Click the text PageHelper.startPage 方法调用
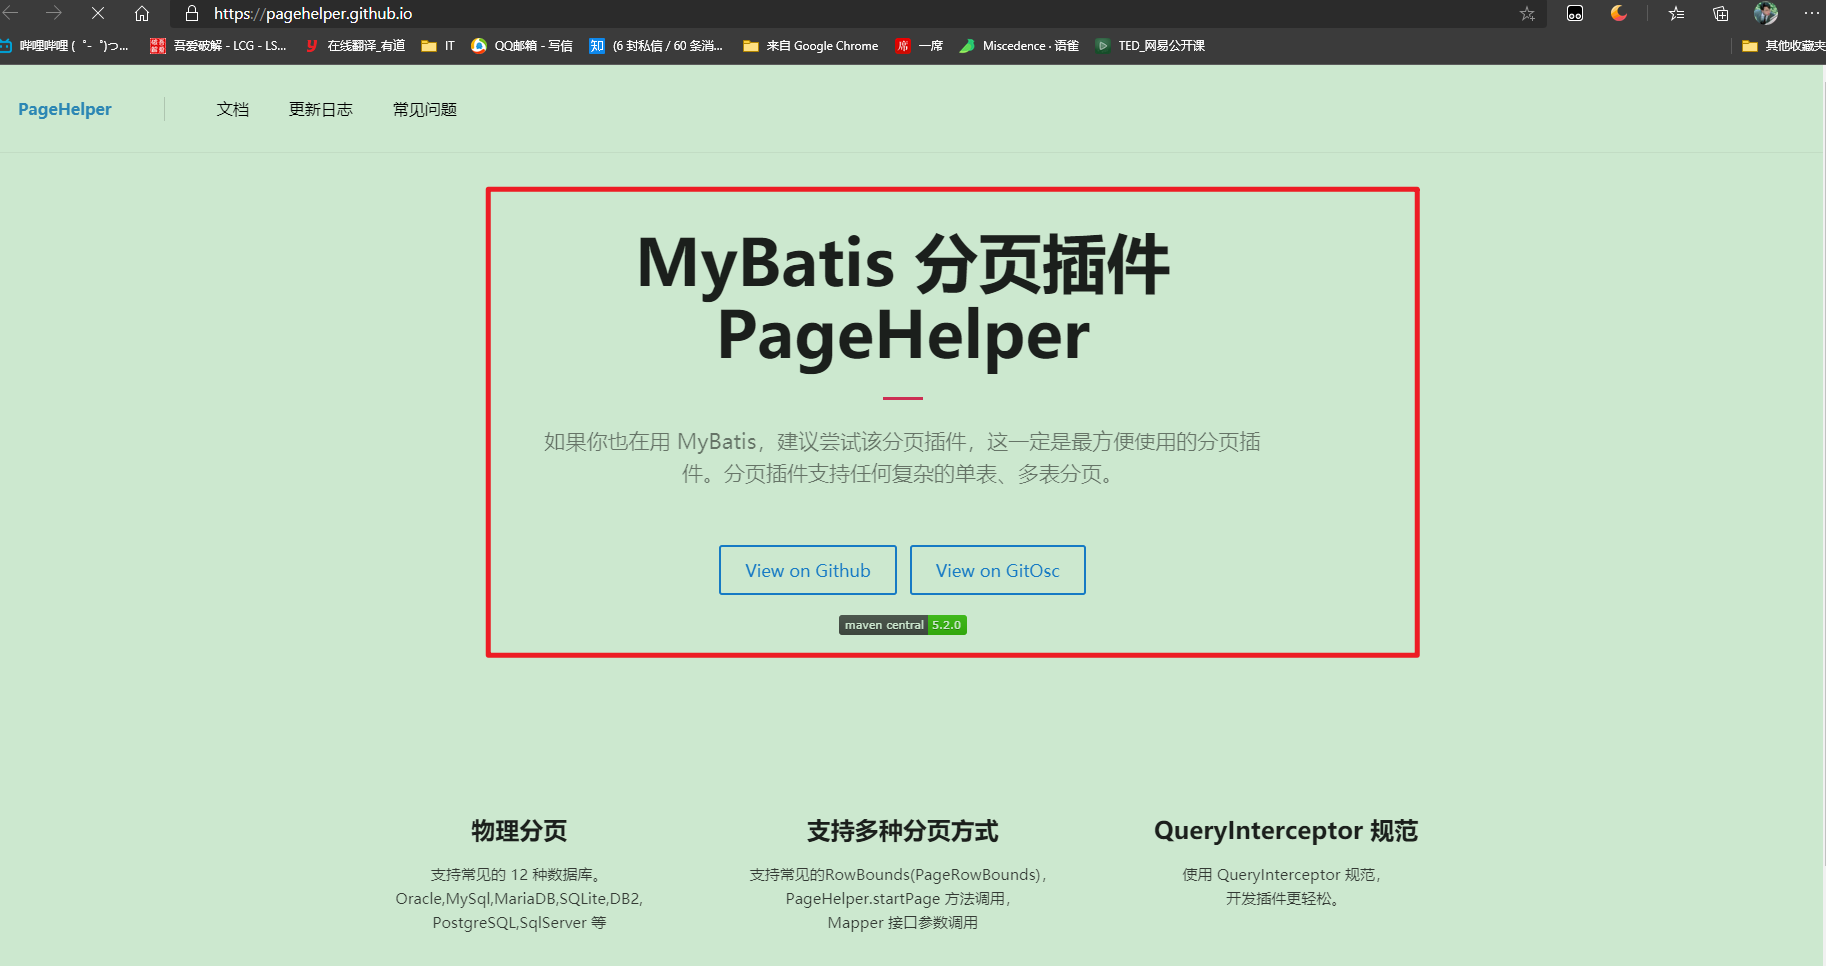Screen dimensions: 1826x966 tap(898, 899)
